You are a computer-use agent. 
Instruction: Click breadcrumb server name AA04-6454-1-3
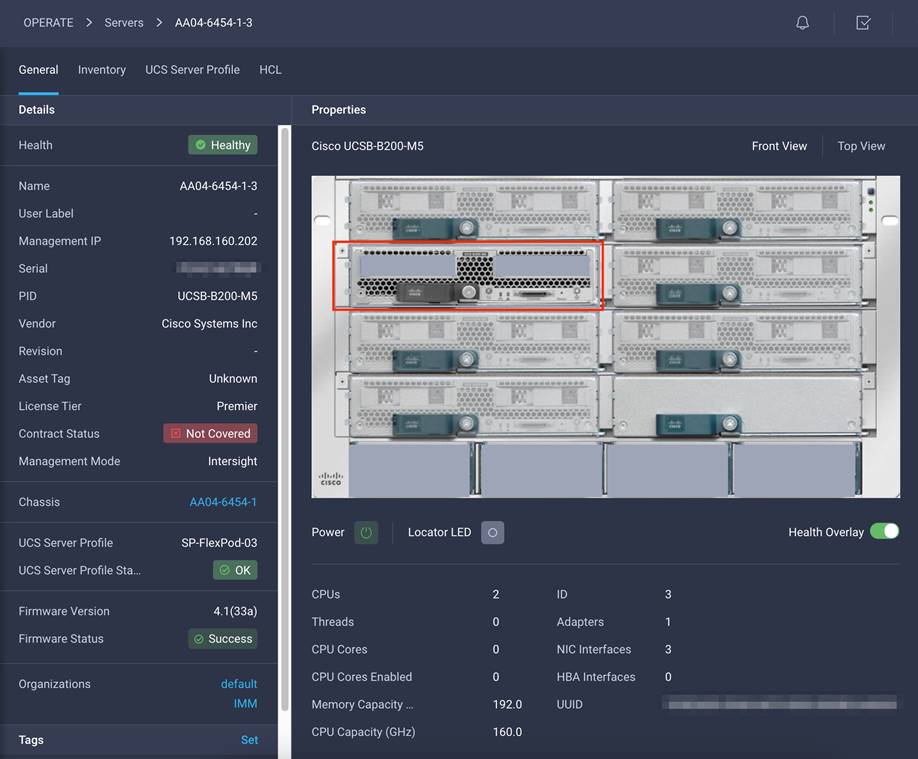pos(214,23)
